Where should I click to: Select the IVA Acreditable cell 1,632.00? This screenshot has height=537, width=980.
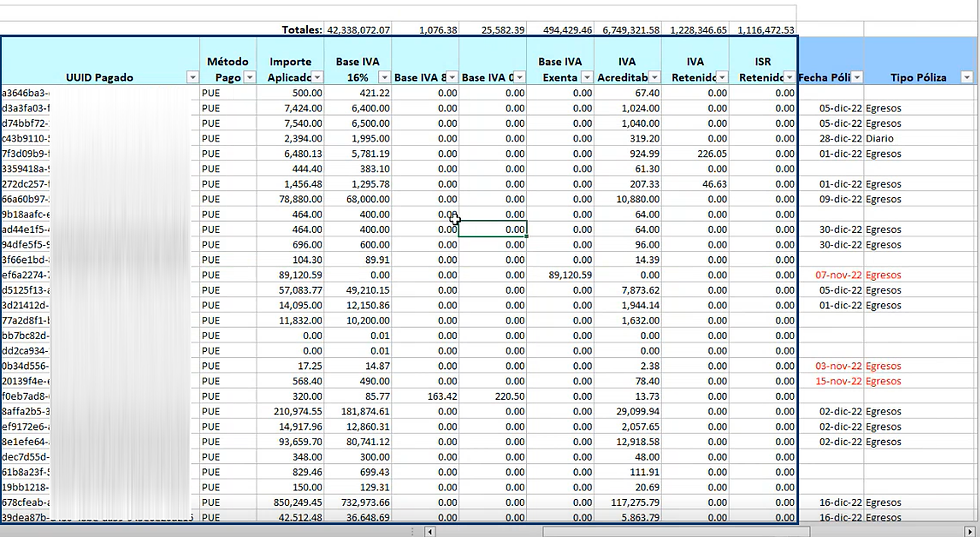pos(628,320)
